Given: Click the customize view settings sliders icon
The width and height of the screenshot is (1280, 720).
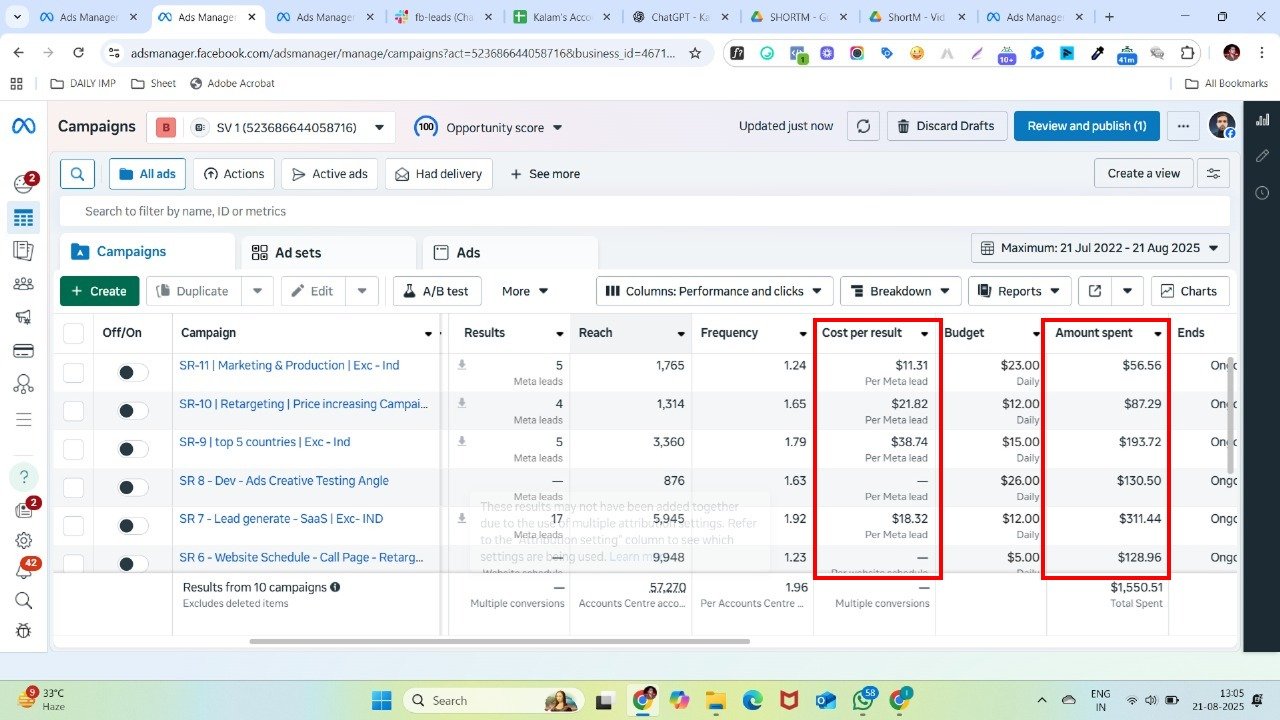Looking at the screenshot, I should [1213, 174].
